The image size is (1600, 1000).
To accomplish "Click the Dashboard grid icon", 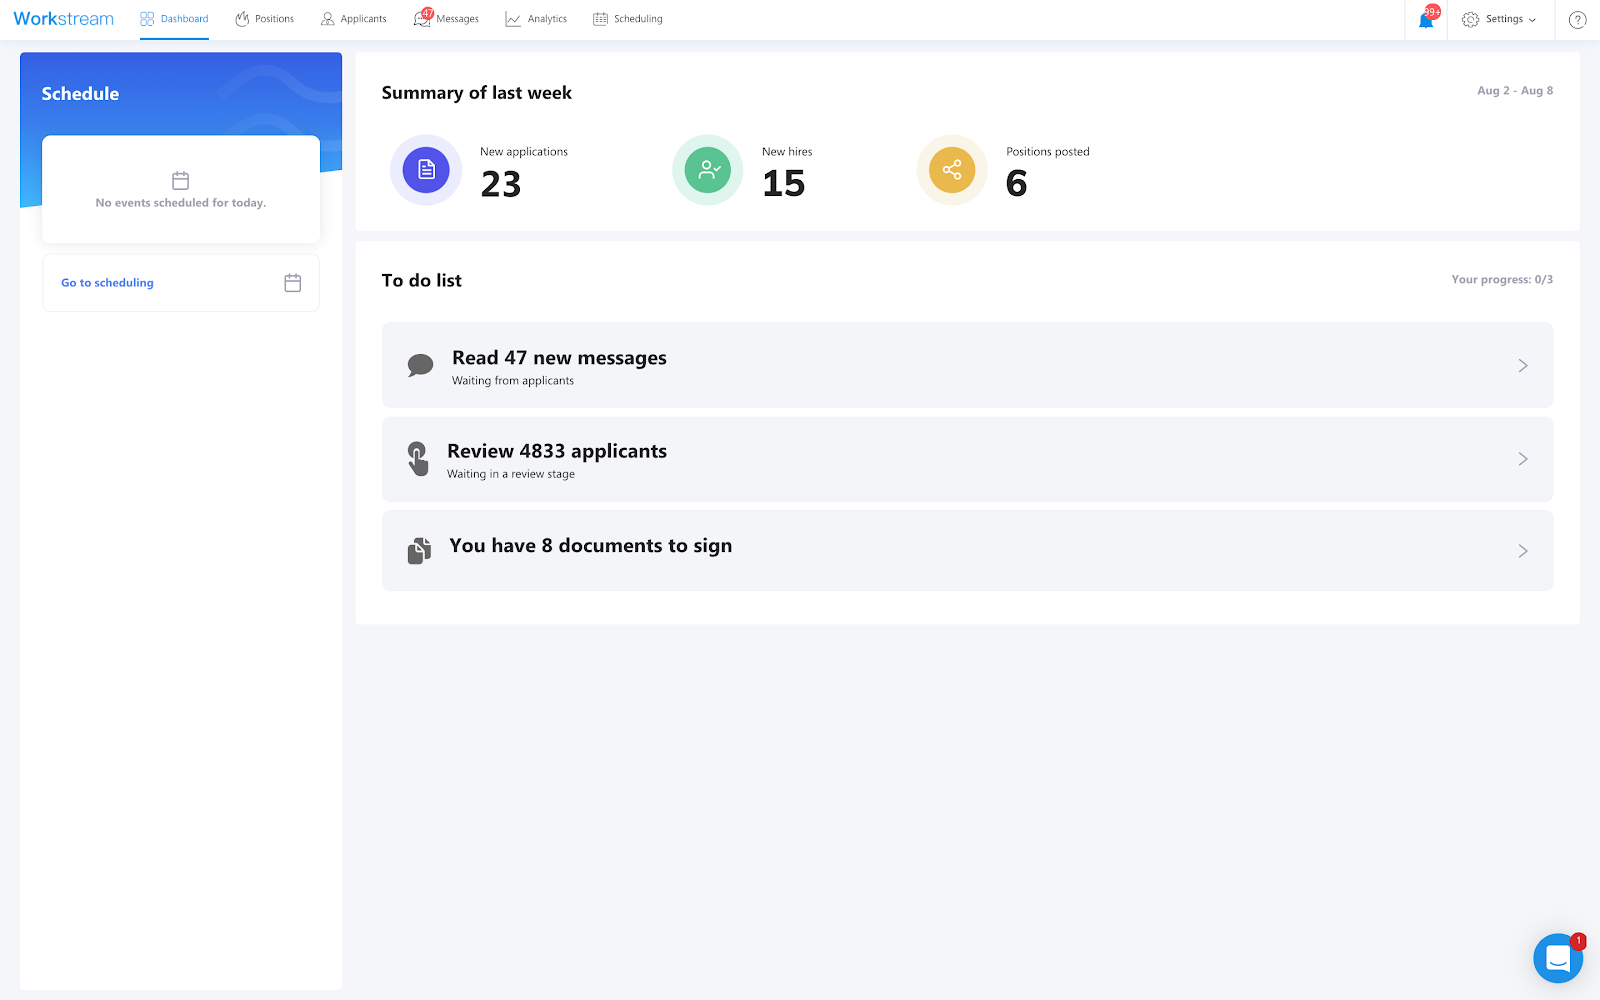I will (147, 19).
